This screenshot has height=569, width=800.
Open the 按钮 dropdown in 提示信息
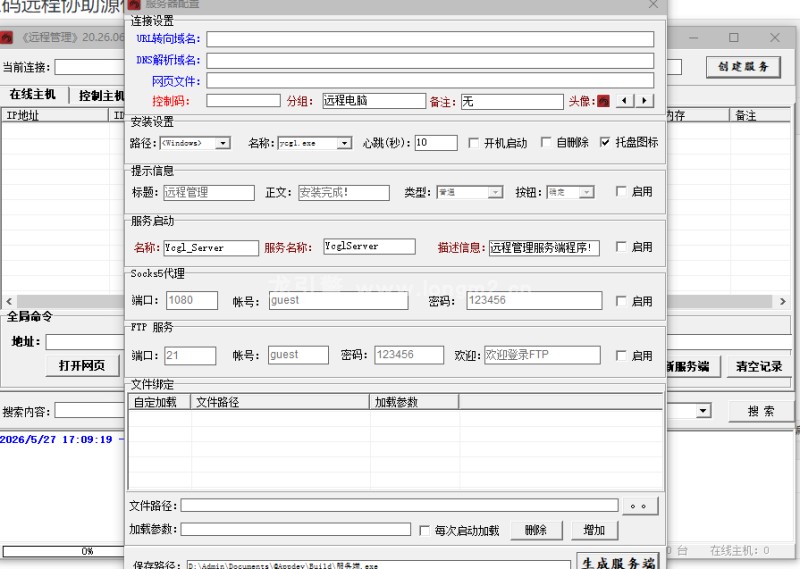[x=587, y=192]
